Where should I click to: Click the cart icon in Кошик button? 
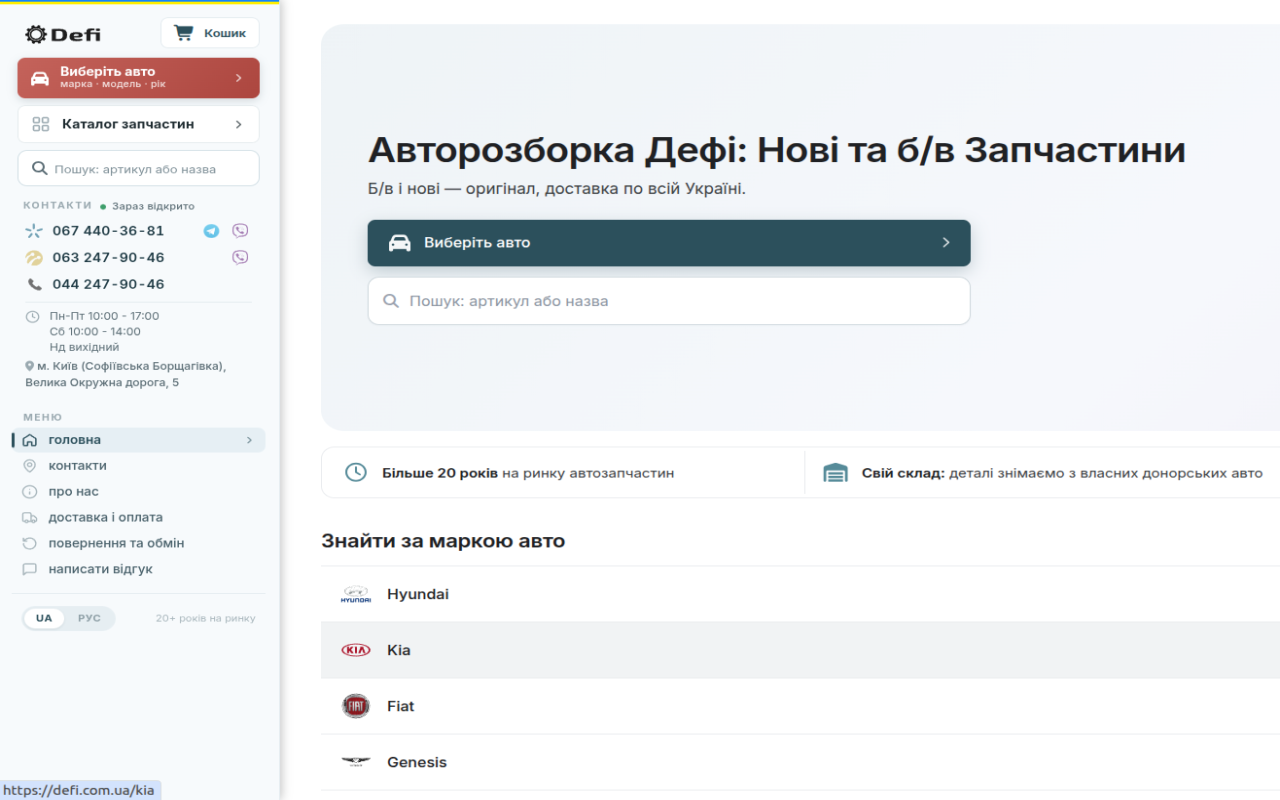(x=184, y=33)
